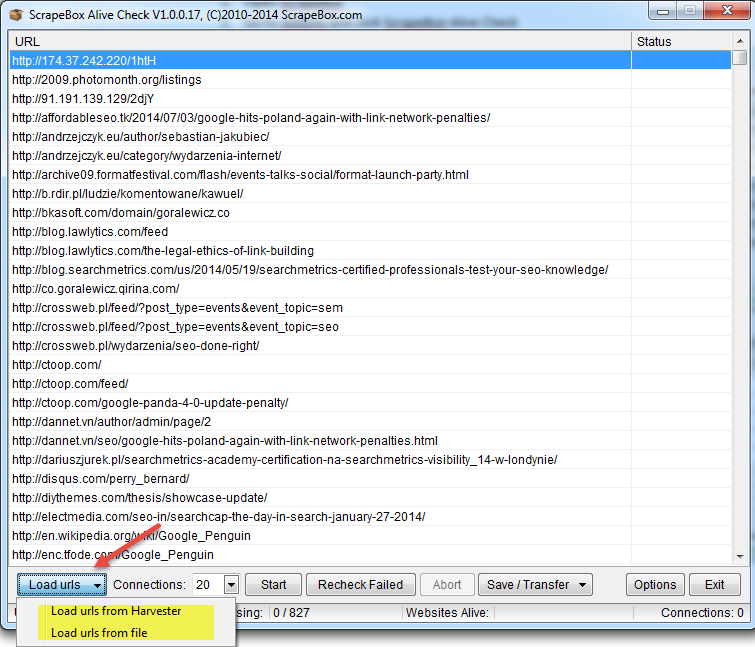Click the Exit button
The height and width of the screenshot is (647, 755).
pyautogui.click(x=715, y=584)
